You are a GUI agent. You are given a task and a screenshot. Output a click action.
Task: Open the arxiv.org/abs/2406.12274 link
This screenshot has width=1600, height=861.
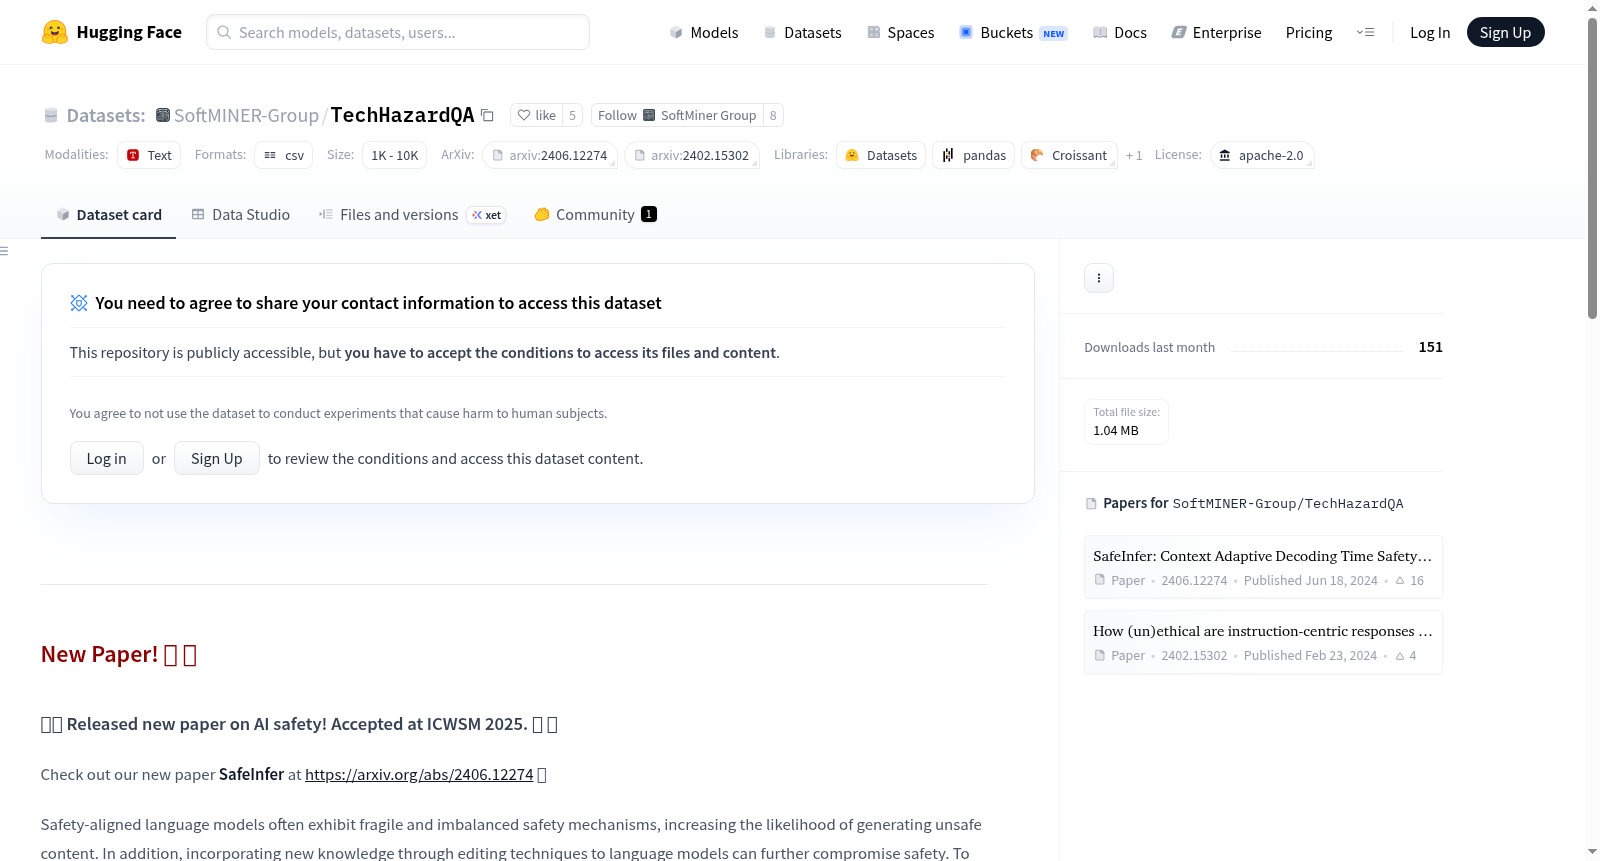pos(419,774)
